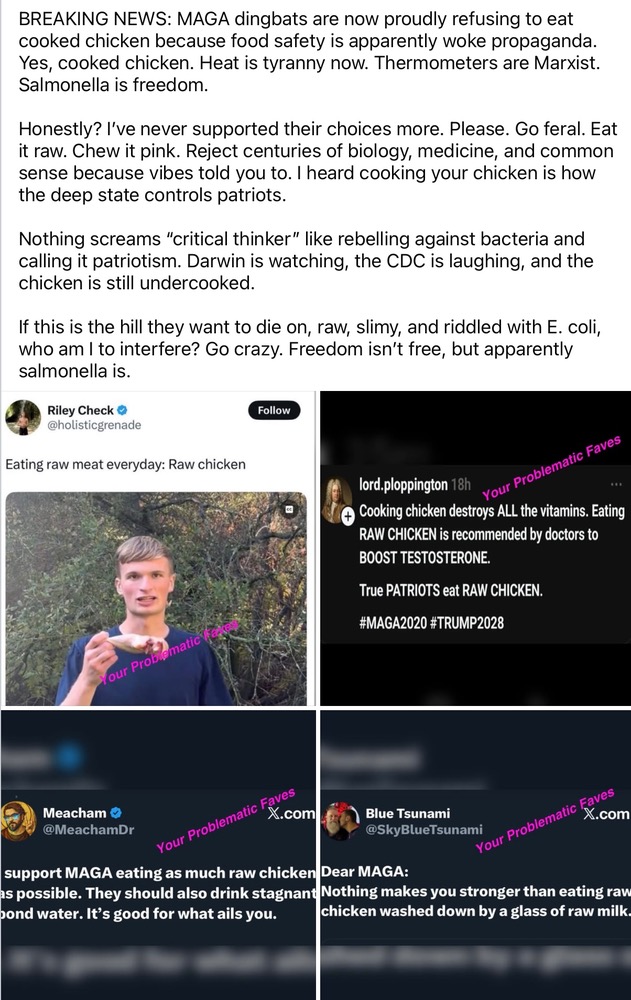Click Riley Check's profile avatar
Image resolution: width=631 pixels, height=1000 pixels.
(22, 417)
